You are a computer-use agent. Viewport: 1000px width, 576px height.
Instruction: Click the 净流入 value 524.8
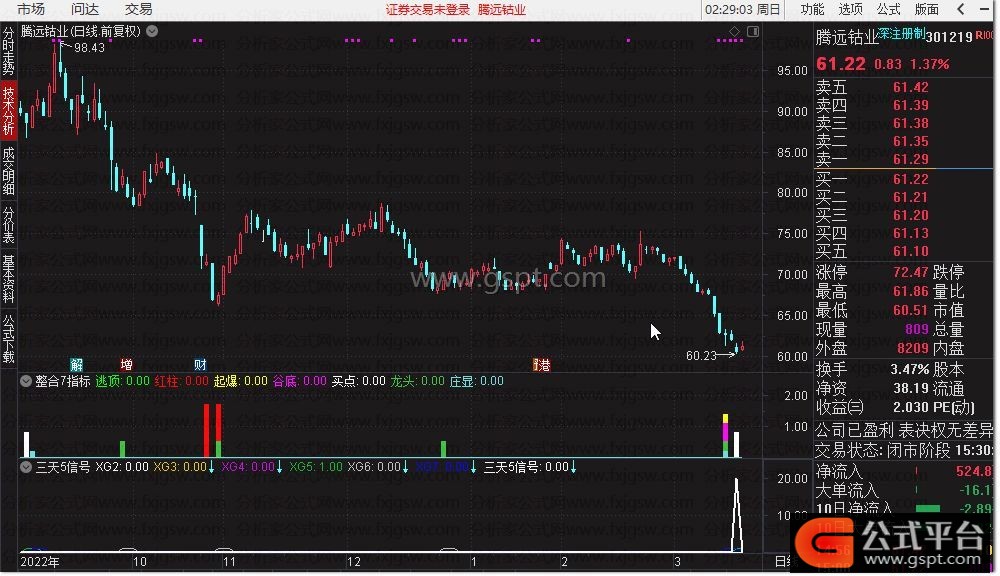pyautogui.click(x=974, y=471)
